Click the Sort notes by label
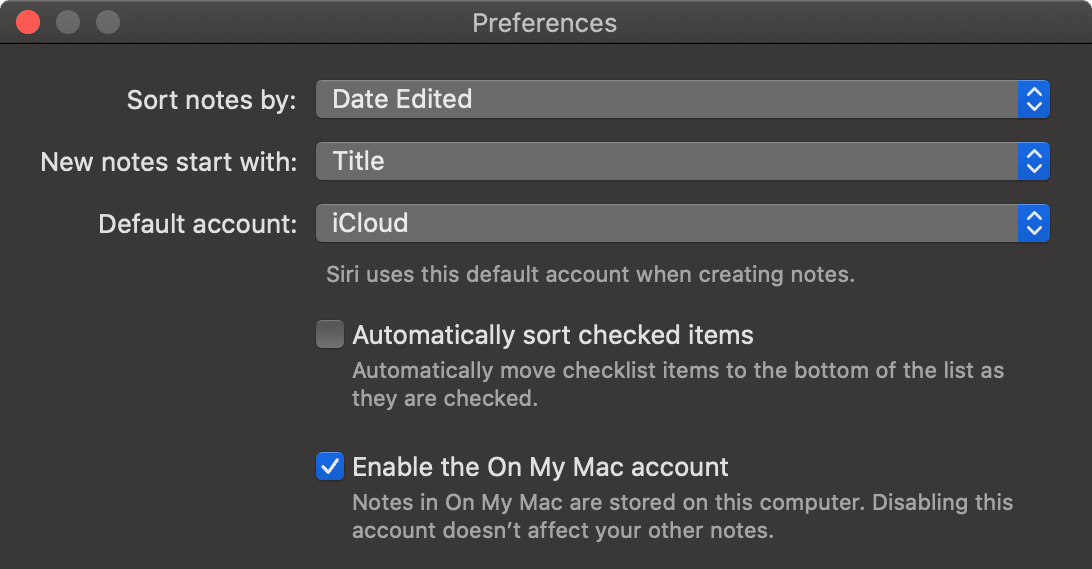Screen dimensions: 1092x569 [x=211, y=100]
